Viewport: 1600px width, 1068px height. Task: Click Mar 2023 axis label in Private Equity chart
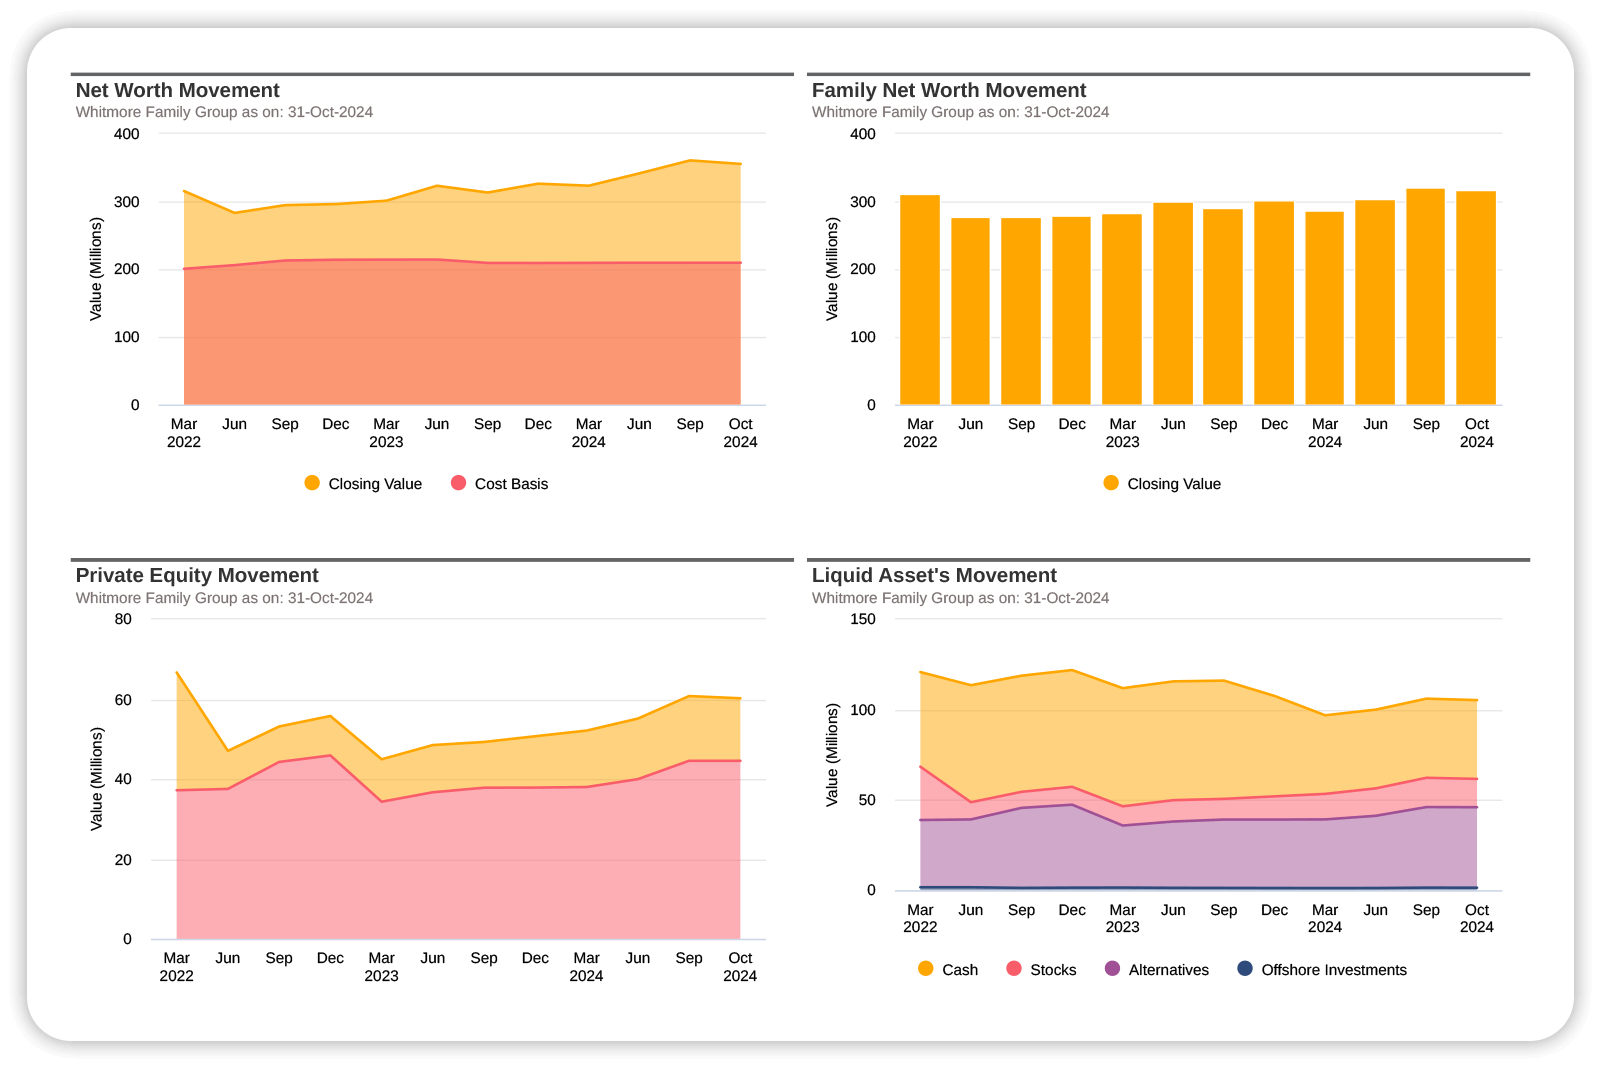[381, 967]
